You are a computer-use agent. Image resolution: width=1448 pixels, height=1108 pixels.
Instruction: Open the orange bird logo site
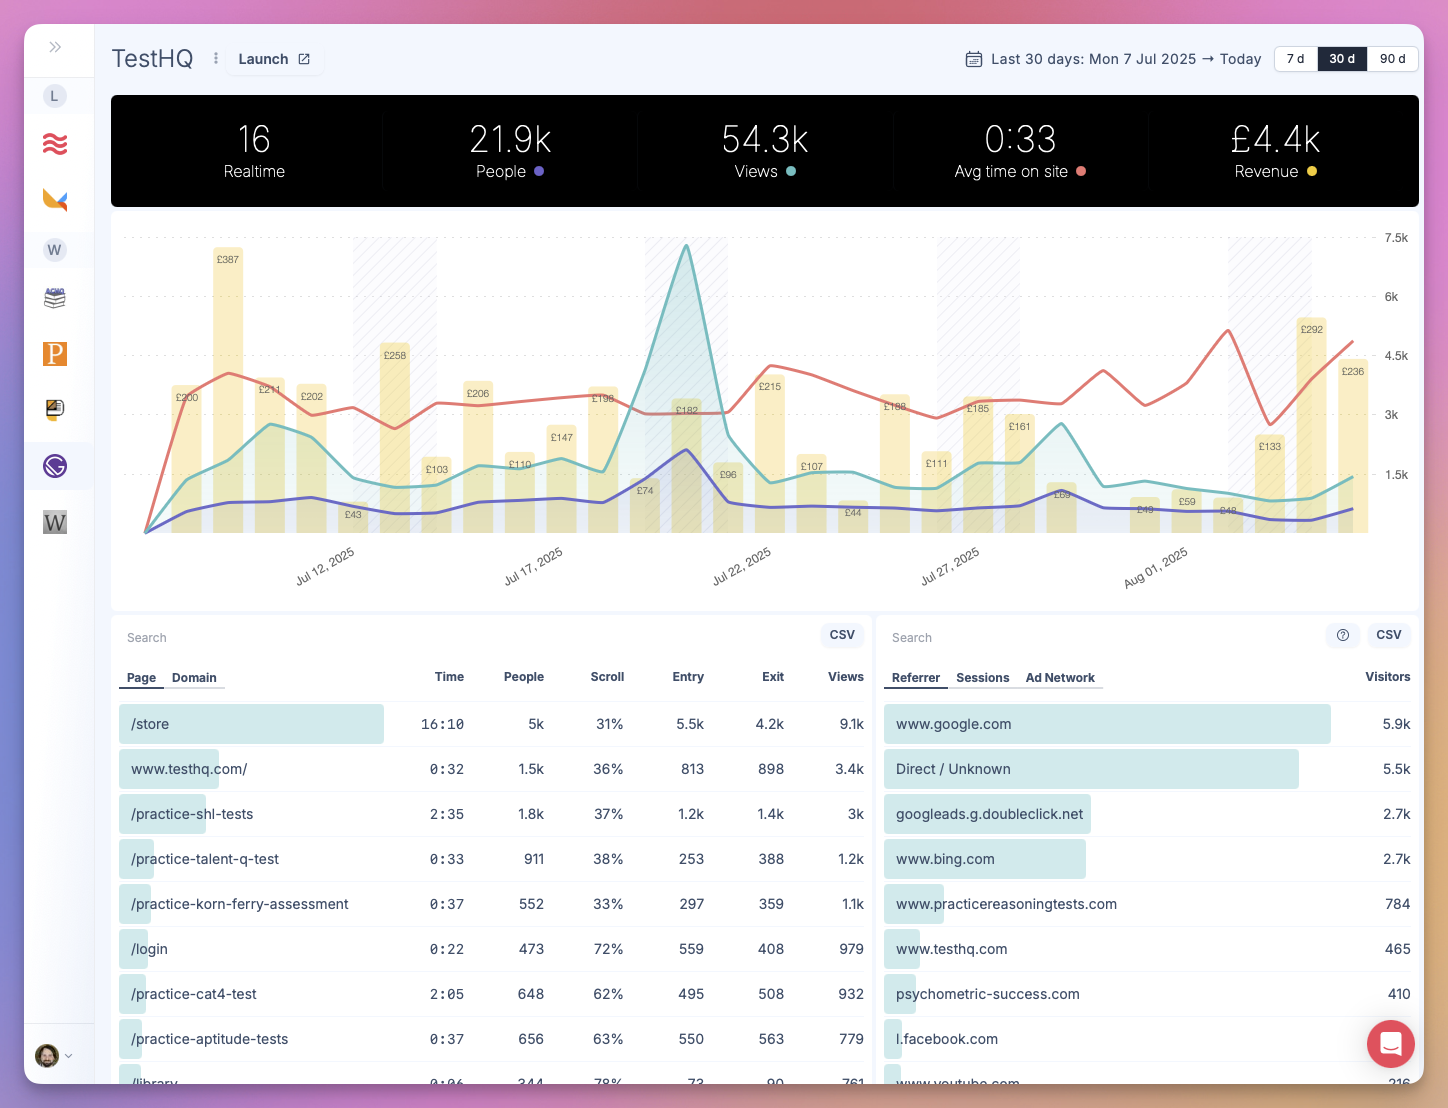coord(54,200)
